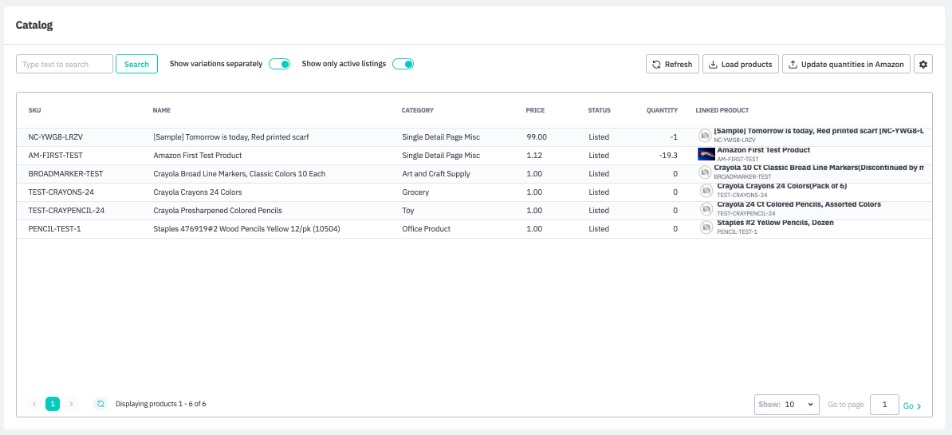The width and height of the screenshot is (952, 435).
Task: Go to the previous page arrow
Action: point(34,404)
